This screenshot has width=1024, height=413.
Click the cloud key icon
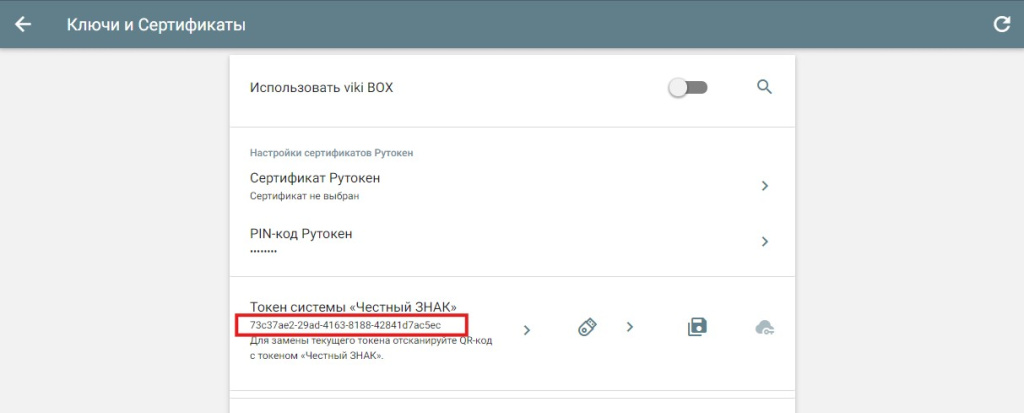pos(765,327)
